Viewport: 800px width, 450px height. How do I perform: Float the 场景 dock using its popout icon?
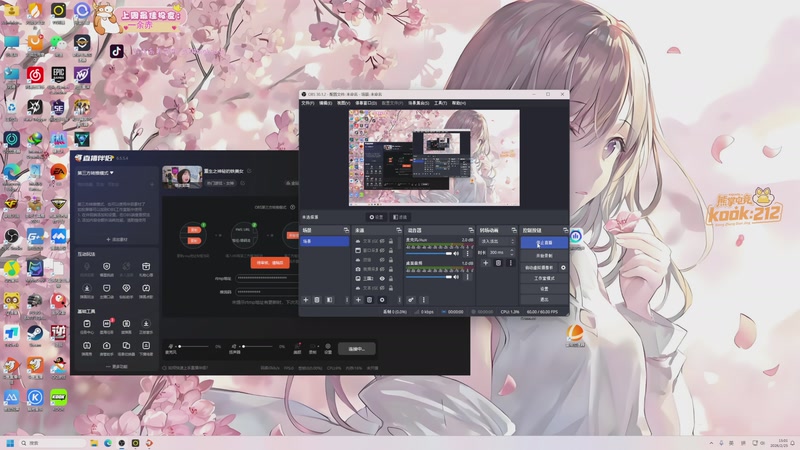[x=346, y=231]
